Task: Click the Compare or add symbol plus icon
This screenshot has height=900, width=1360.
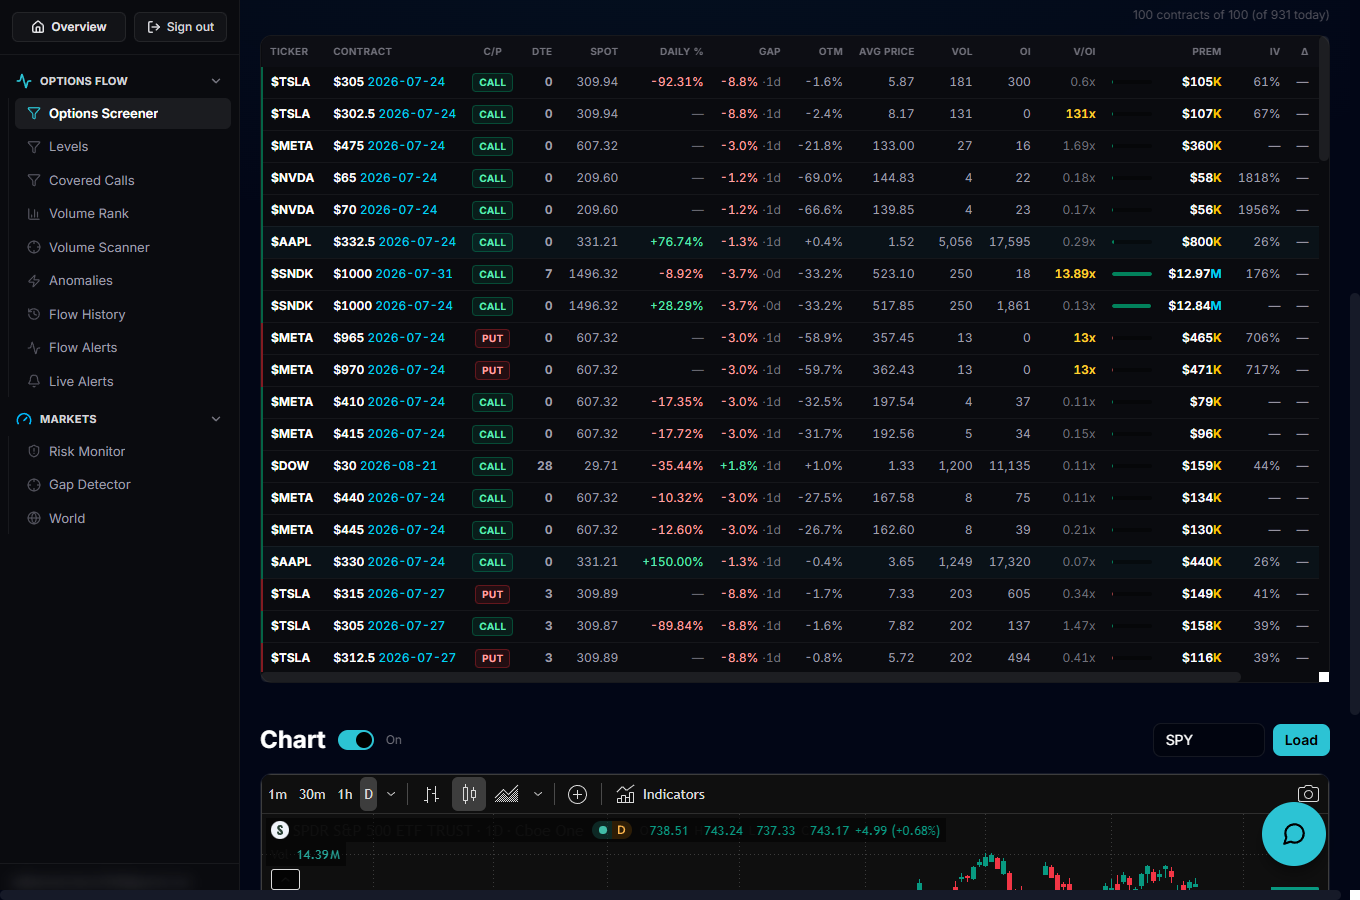Action: click(577, 794)
